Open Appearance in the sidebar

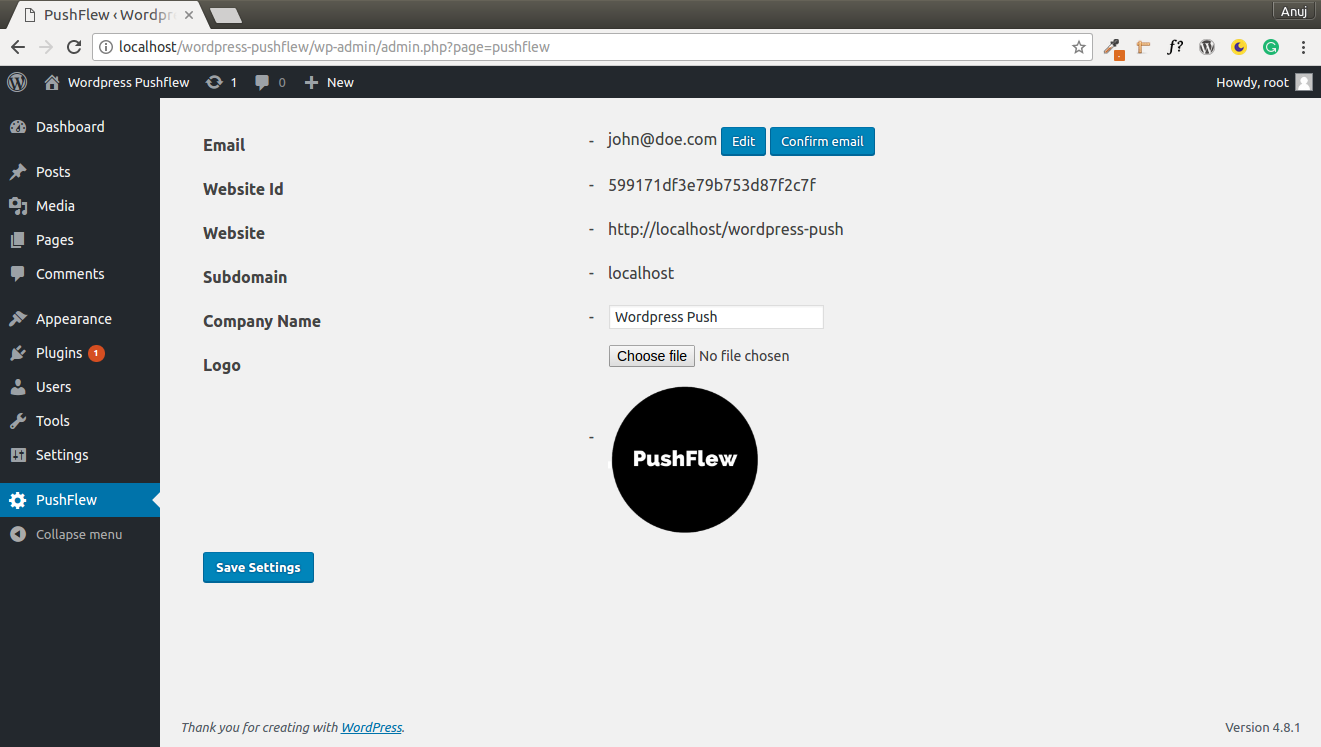[x=80, y=319]
